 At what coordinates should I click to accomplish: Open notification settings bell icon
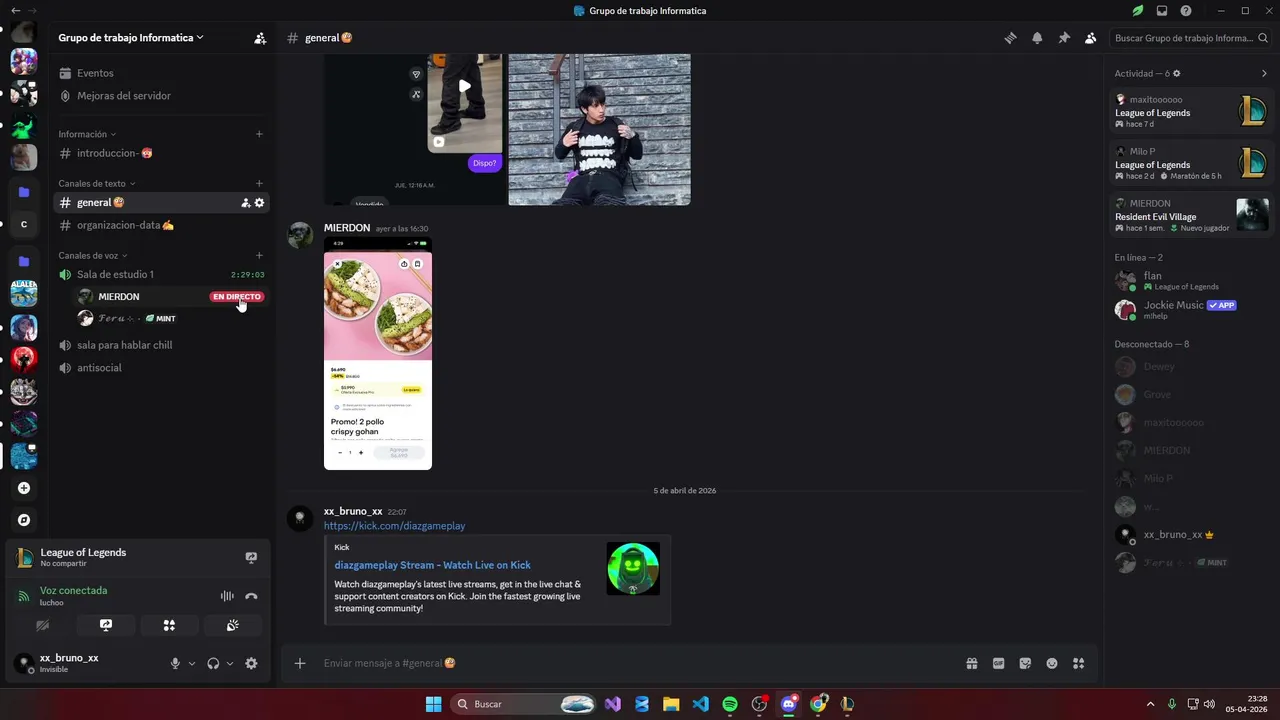(1037, 38)
